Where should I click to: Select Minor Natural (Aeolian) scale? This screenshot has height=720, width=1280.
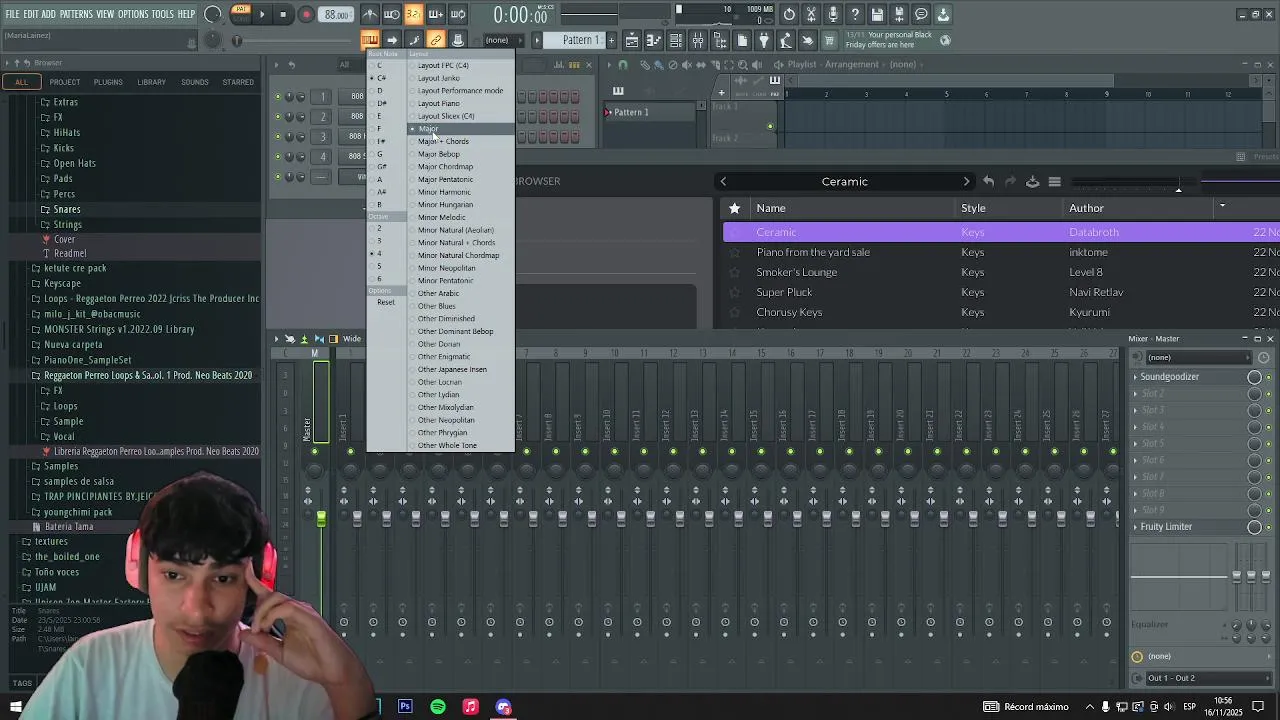(x=455, y=230)
